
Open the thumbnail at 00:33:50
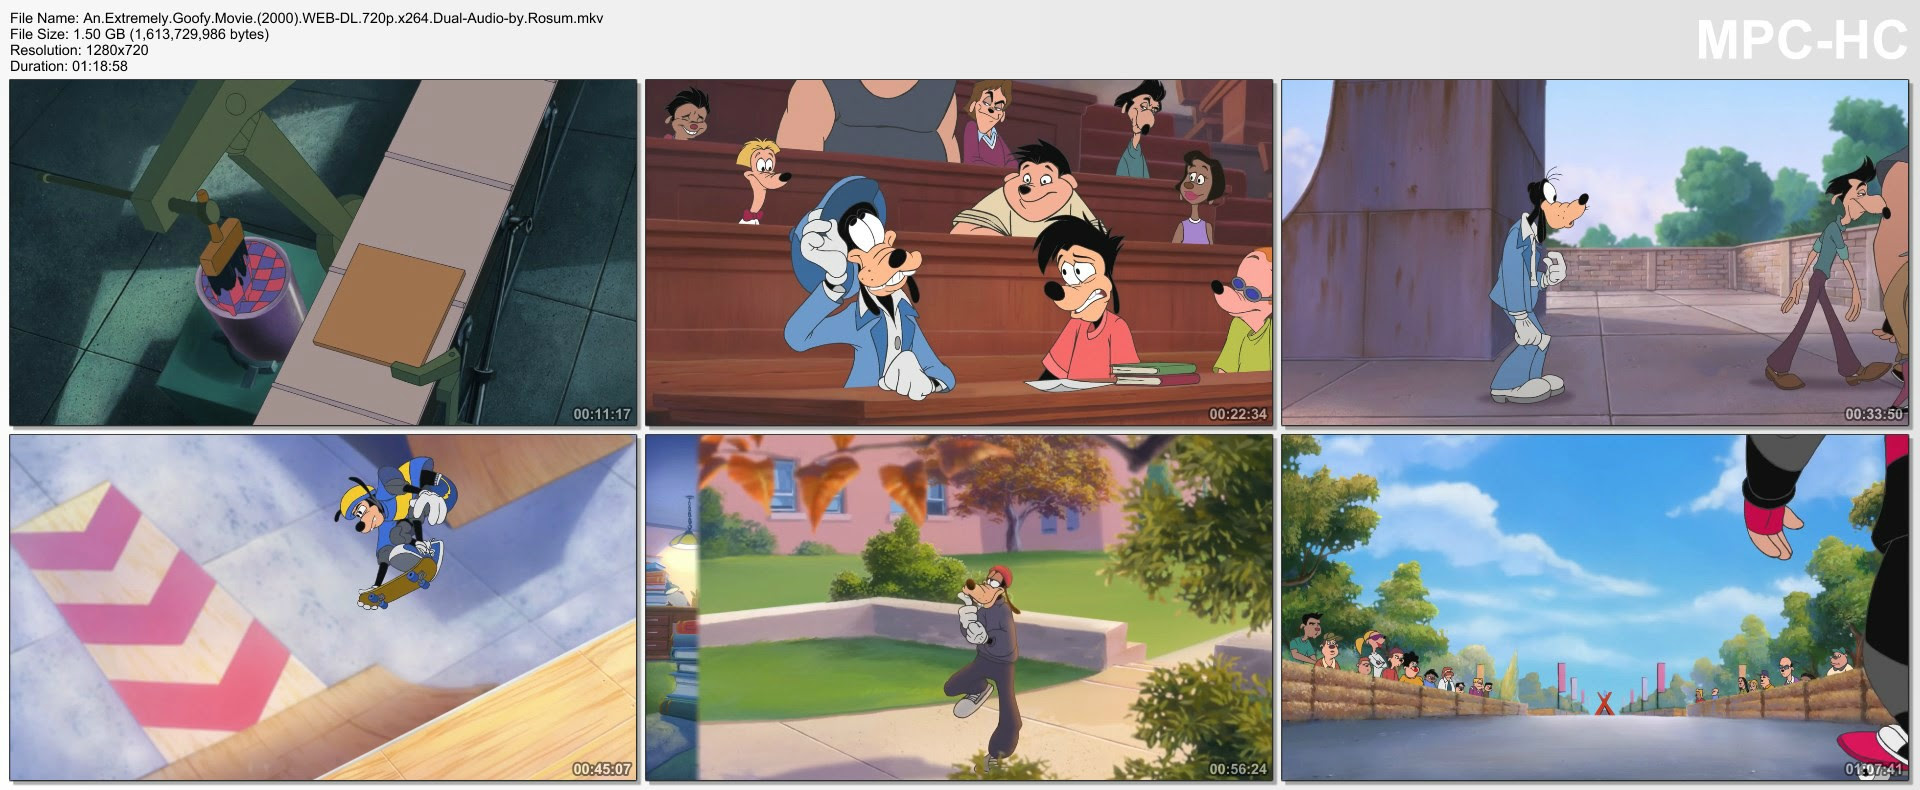pos(1596,253)
